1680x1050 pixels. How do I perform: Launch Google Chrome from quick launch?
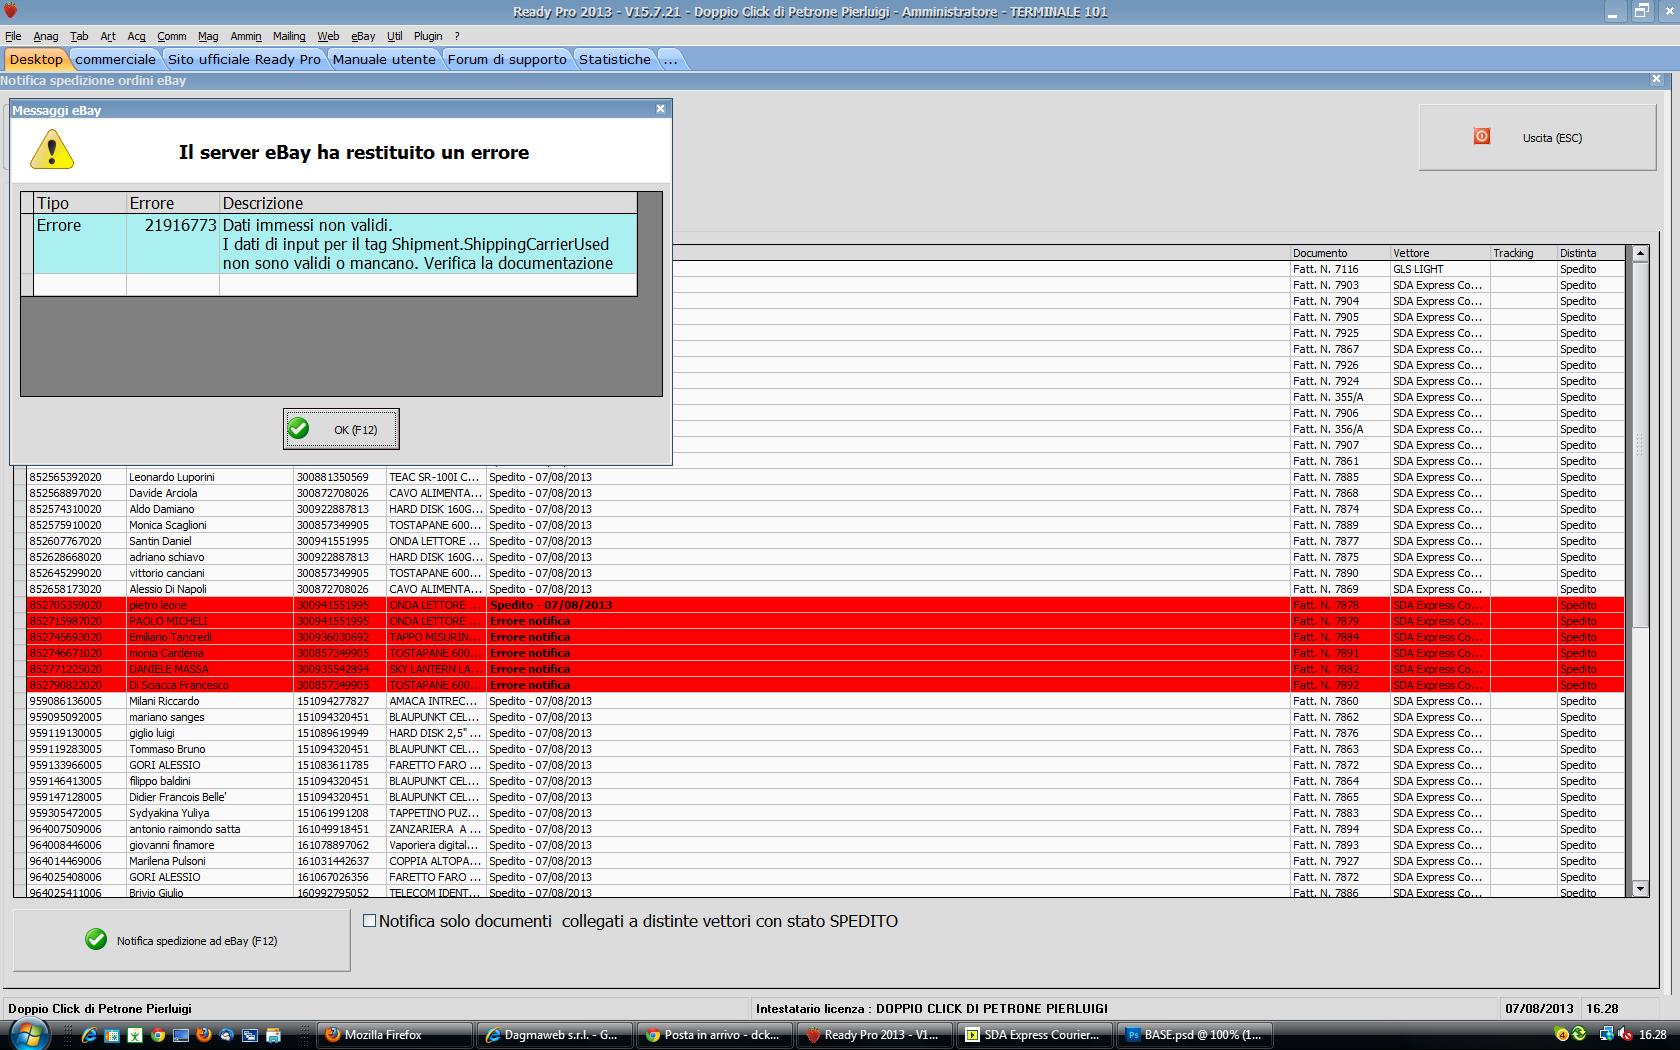[x=157, y=1035]
